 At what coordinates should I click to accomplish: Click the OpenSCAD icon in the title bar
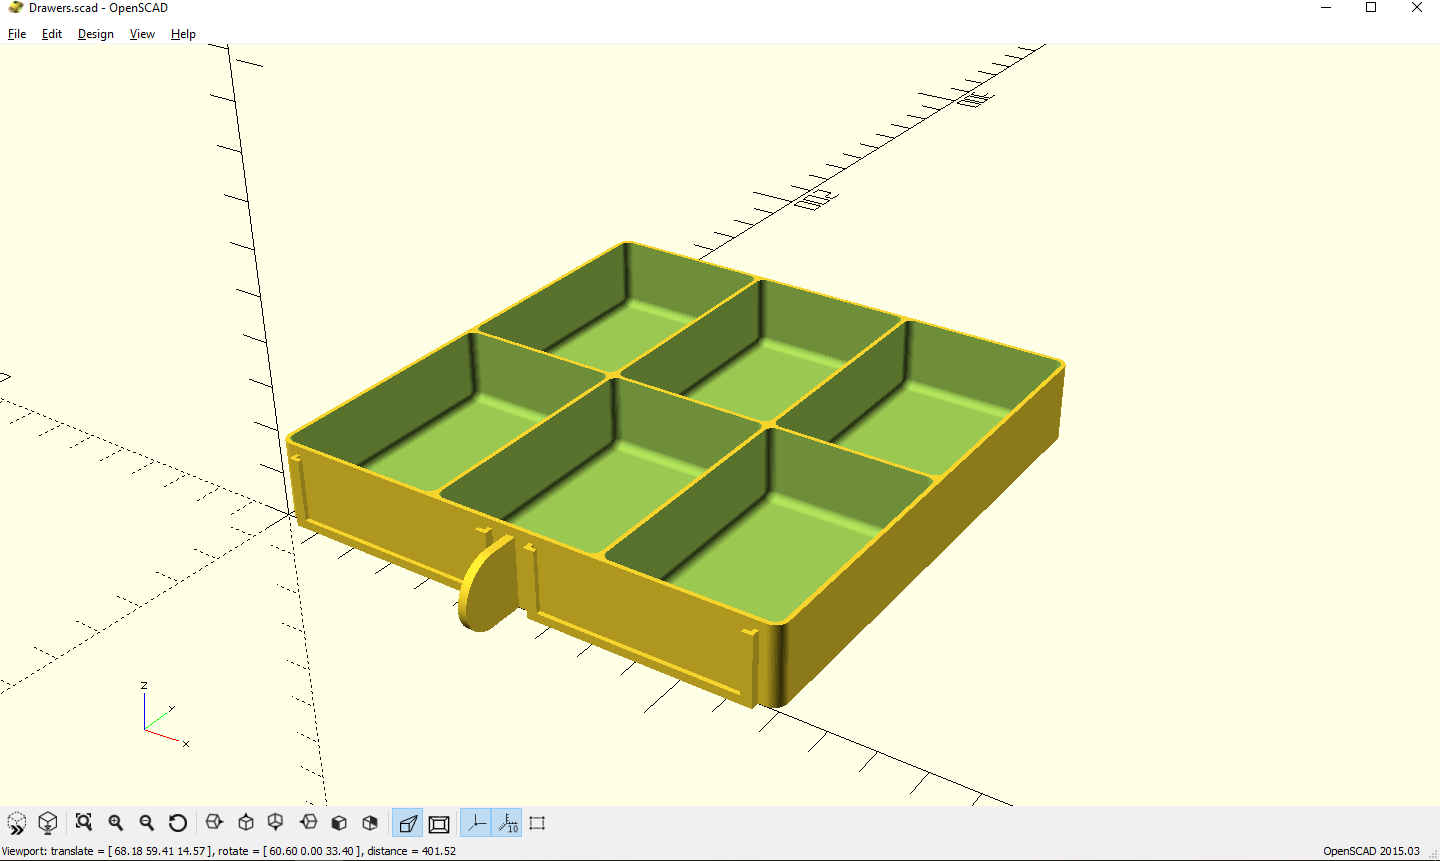15,8
